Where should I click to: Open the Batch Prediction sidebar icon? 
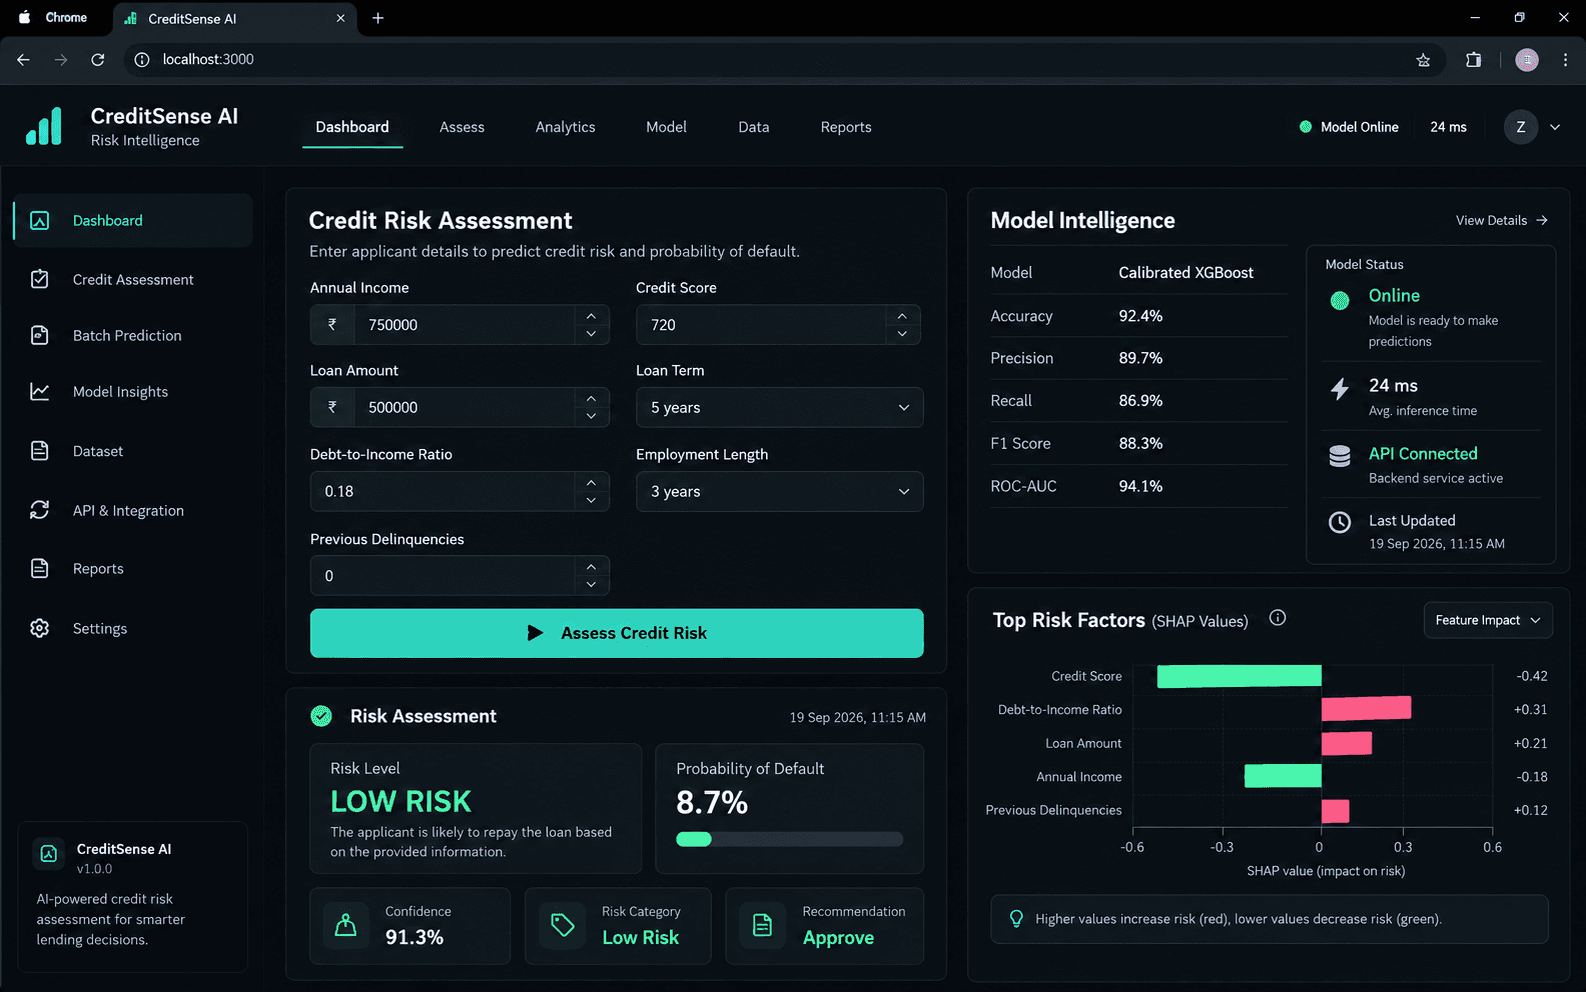pos(40,335)
